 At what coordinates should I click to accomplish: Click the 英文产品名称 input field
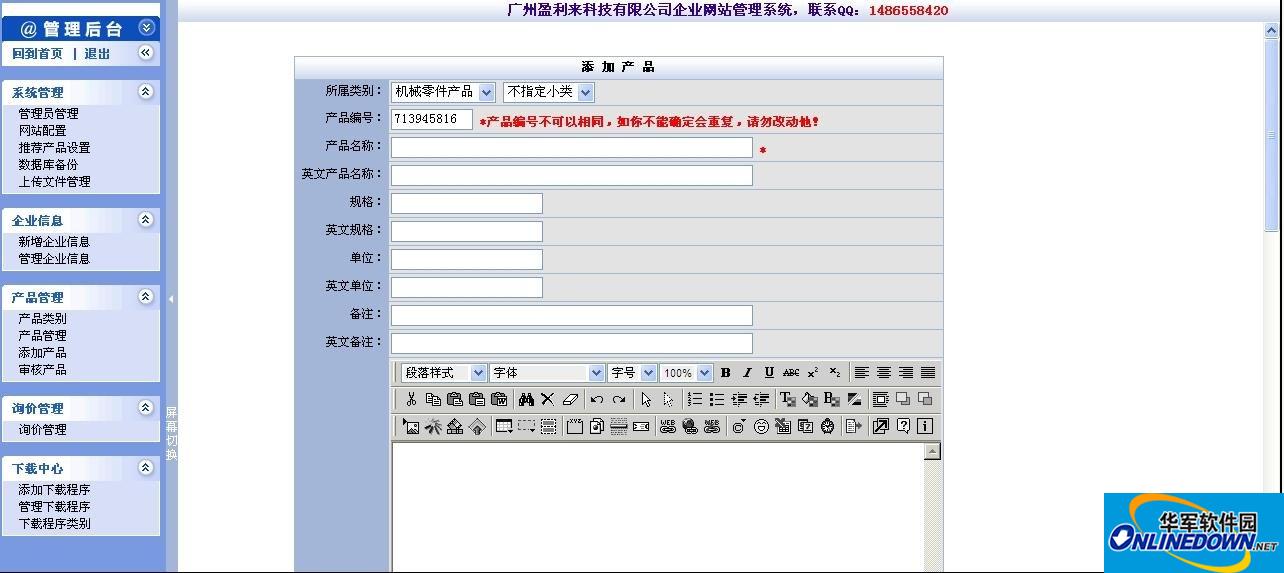pos(571,175)
